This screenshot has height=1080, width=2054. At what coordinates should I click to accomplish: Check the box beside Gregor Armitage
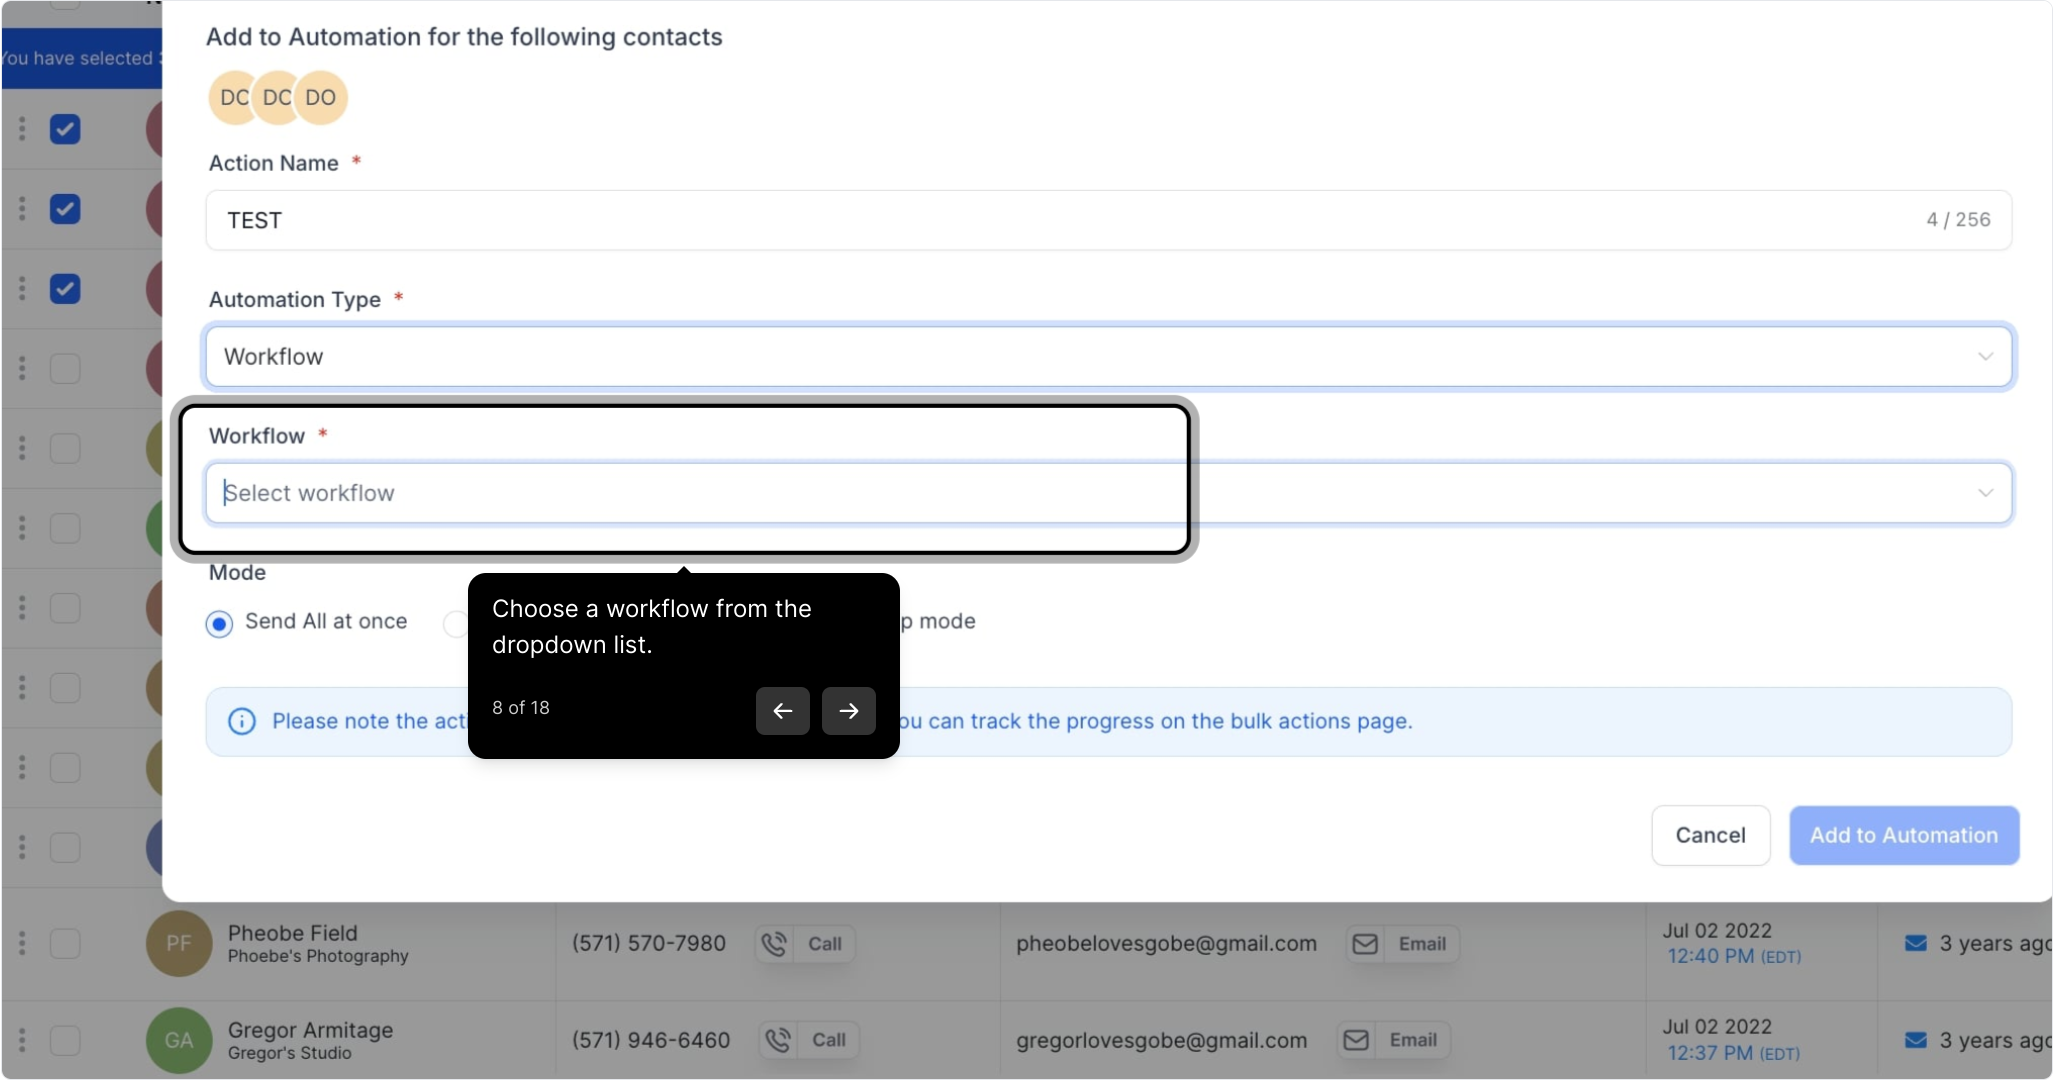[65, 1040]
